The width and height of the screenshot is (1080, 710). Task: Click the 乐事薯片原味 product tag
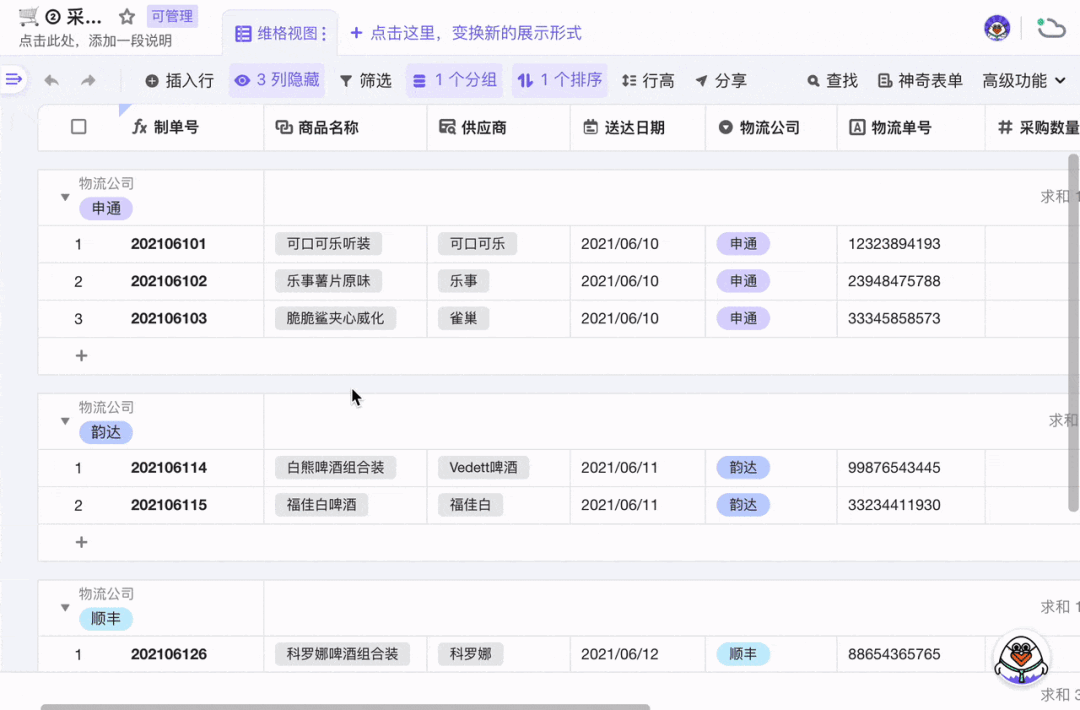[329, 281]
